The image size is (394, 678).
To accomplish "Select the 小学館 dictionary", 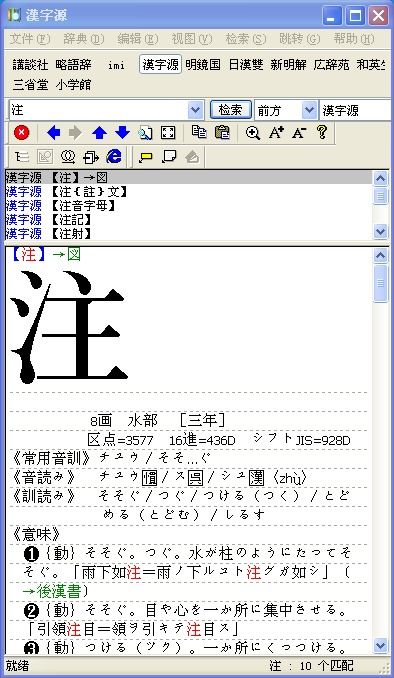I will click(x=74, y=85).
